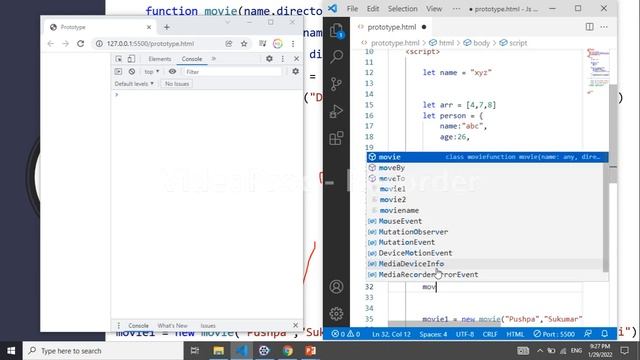Open DevTools settings gear
Screen dimensions: 640x360
point(269,59)
